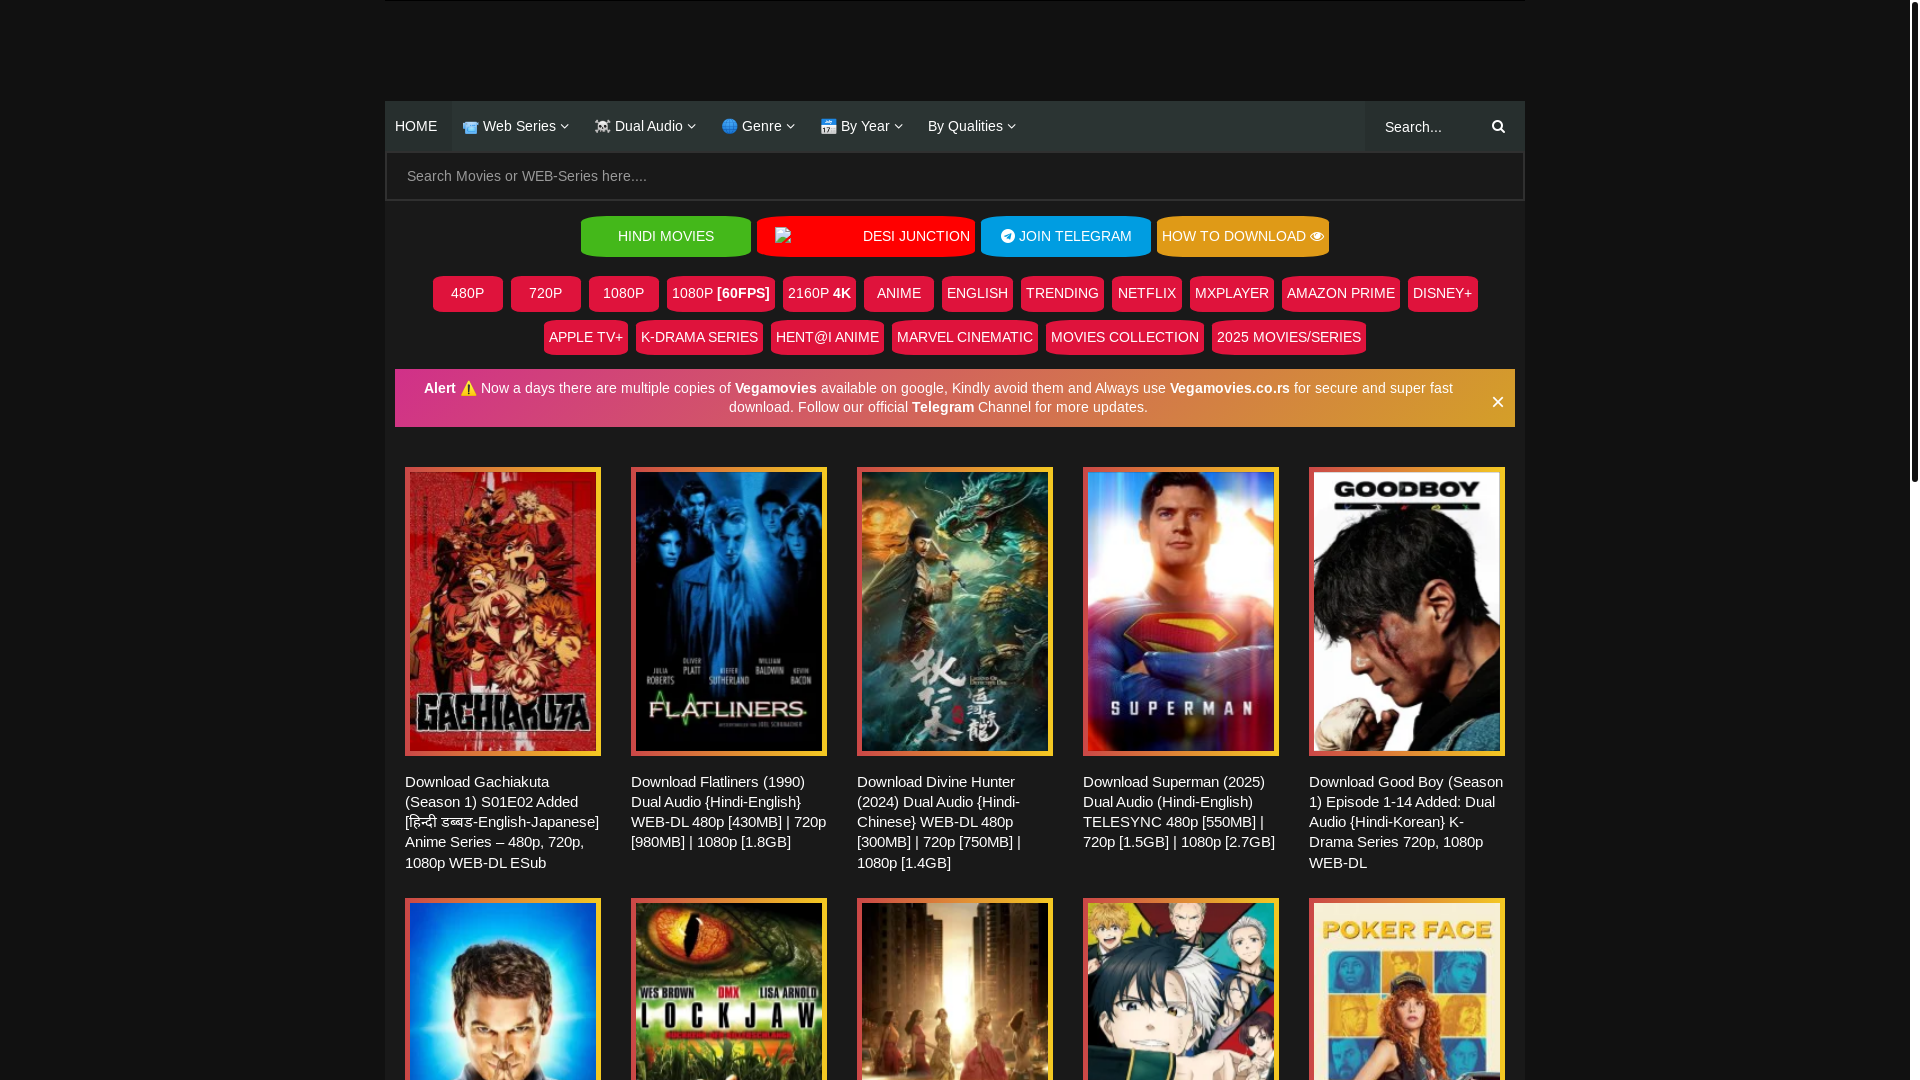Open the APPLE TV+ category tag
The width and height of the screenshot is (1920, 1080).
pos(586,338)
